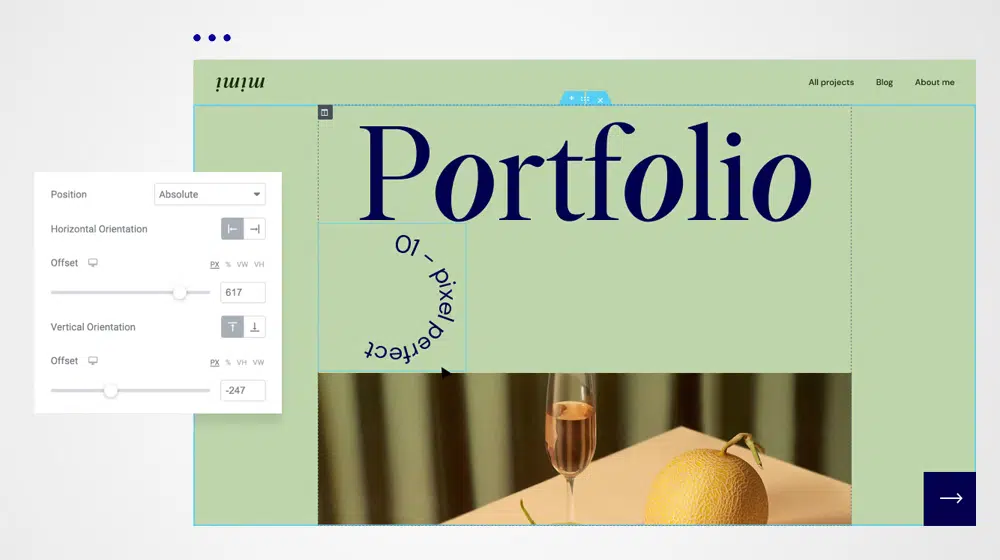The height and width of the screenshot is (560, 1000).
Task: Set horizontal orientation to left
Action: (232, 229)
